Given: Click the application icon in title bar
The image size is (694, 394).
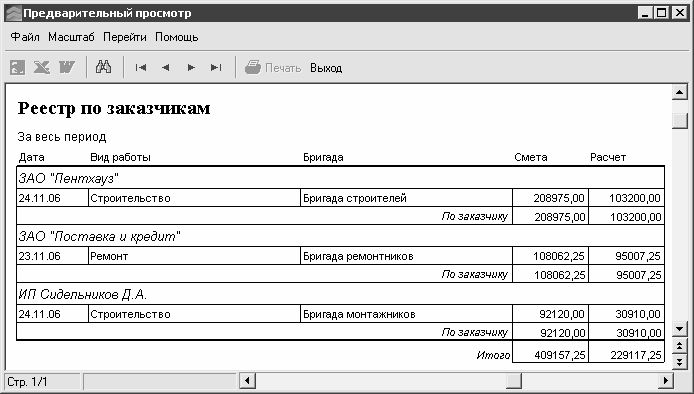Looking at the screenshot, I should tap(13, 13).
